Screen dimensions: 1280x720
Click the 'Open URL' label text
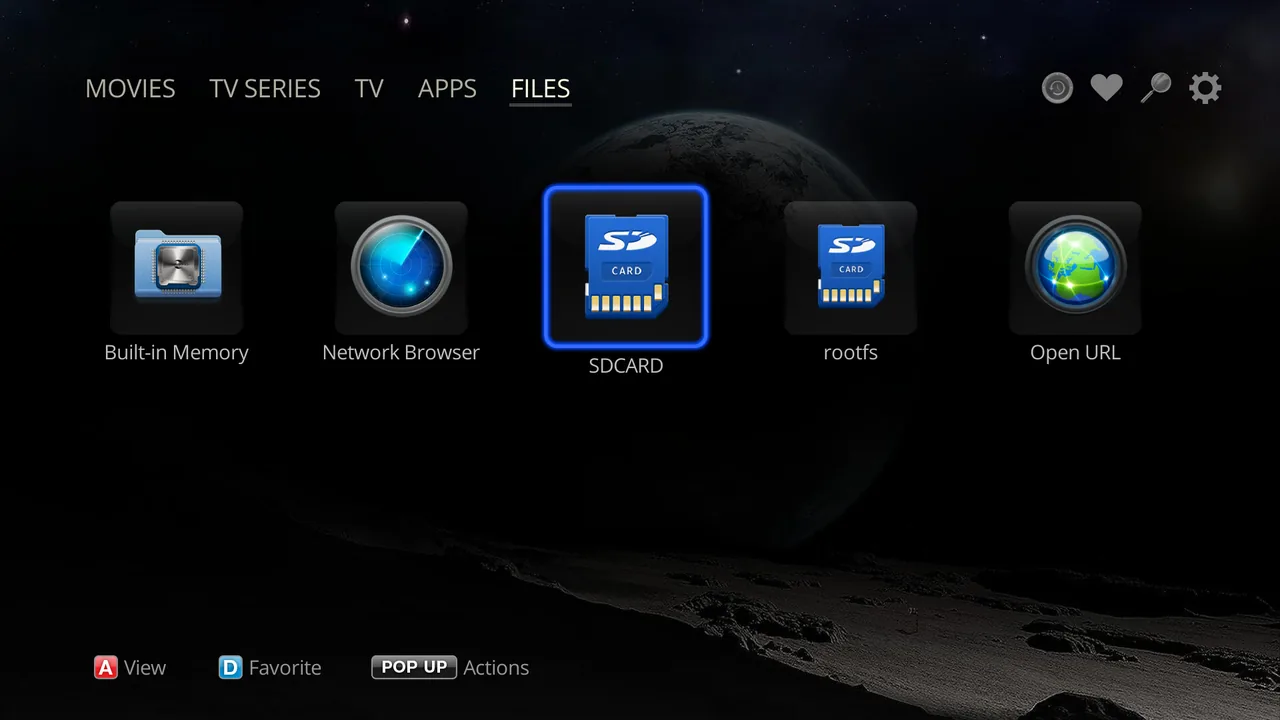(1075, 352)
